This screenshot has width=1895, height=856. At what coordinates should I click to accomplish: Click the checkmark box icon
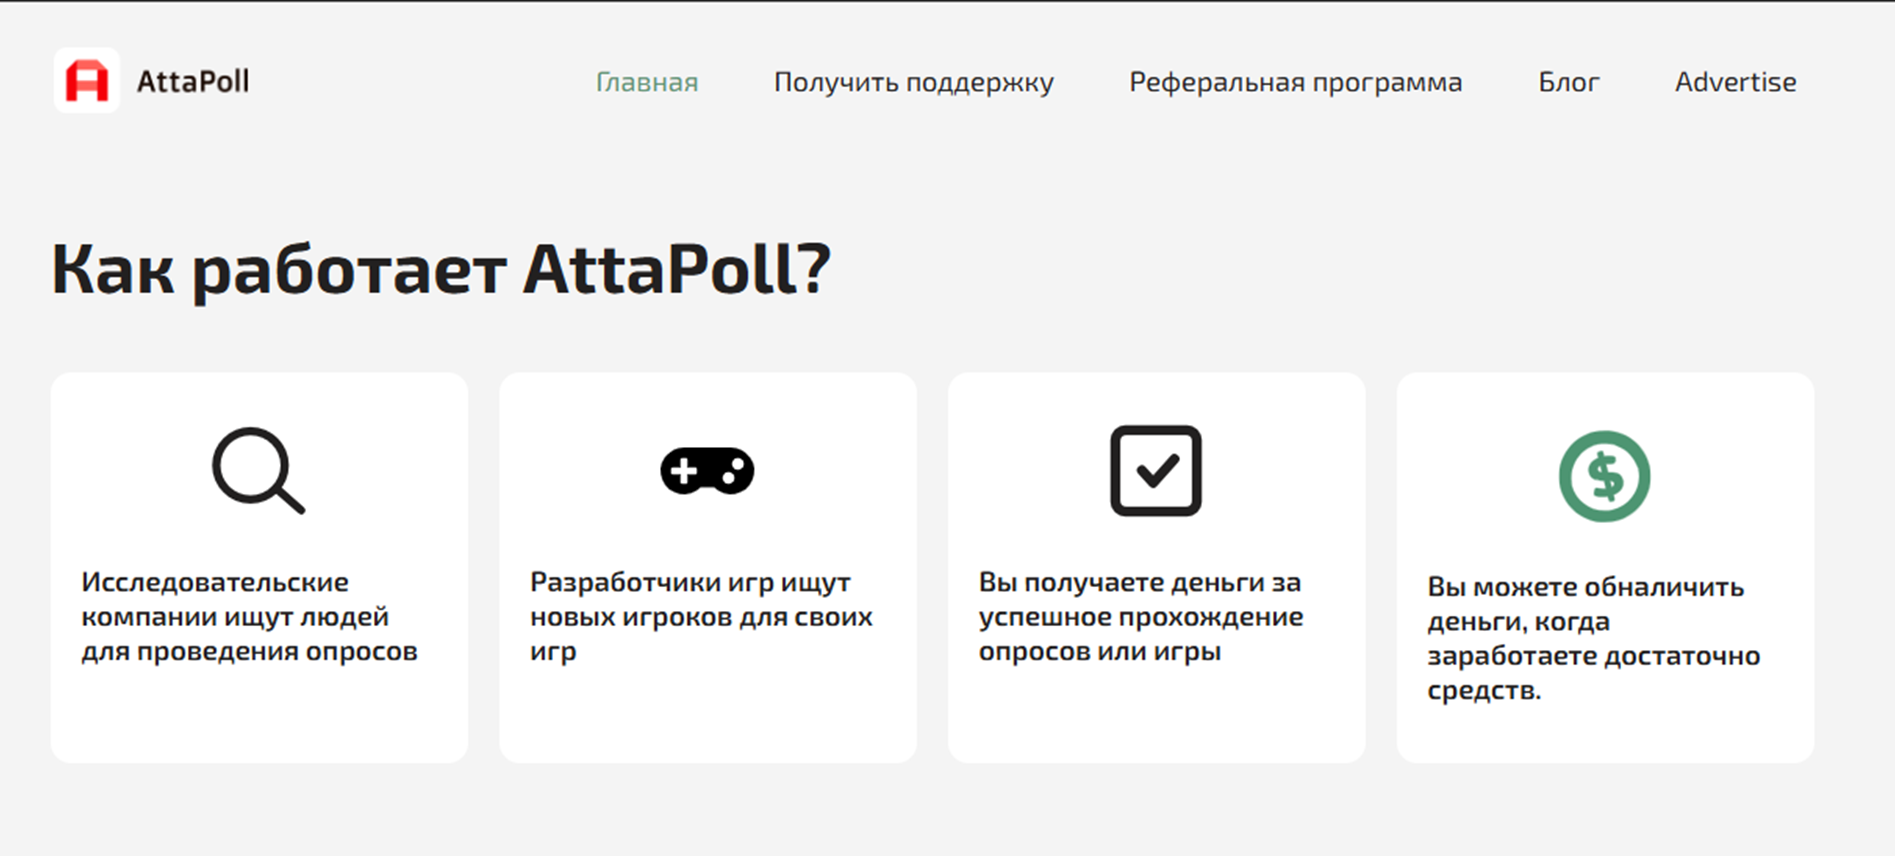pos(1155,471)
